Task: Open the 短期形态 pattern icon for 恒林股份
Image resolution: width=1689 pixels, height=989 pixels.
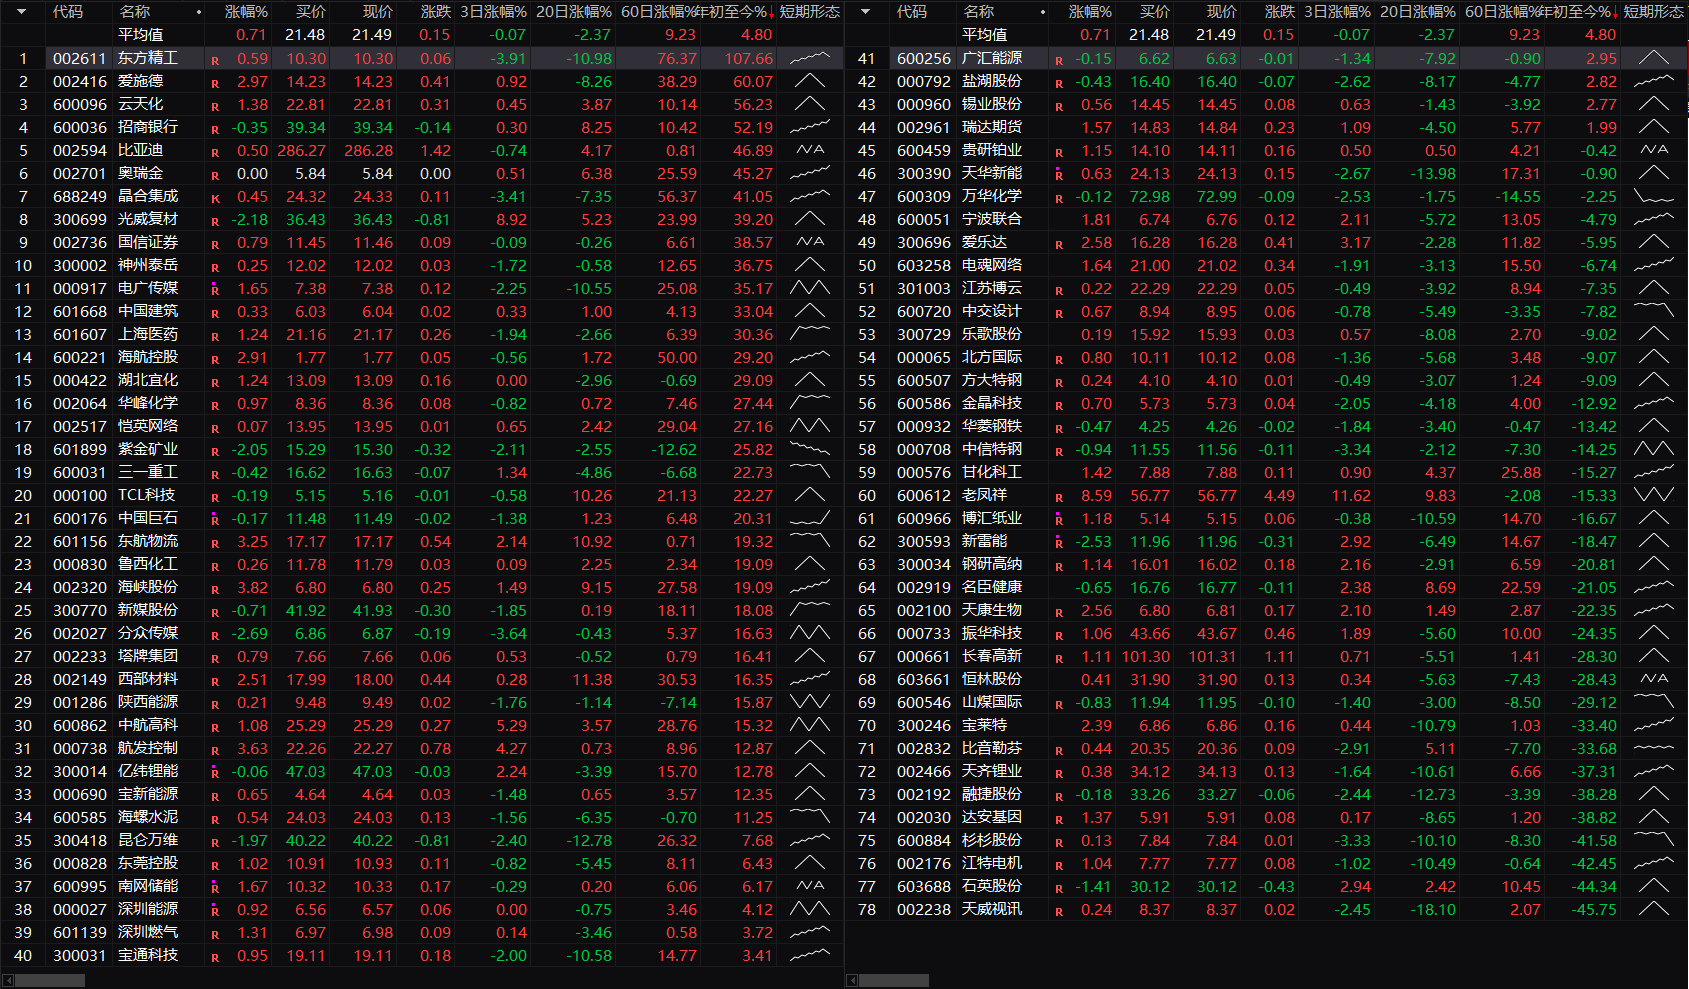Action: point(1654,679)
